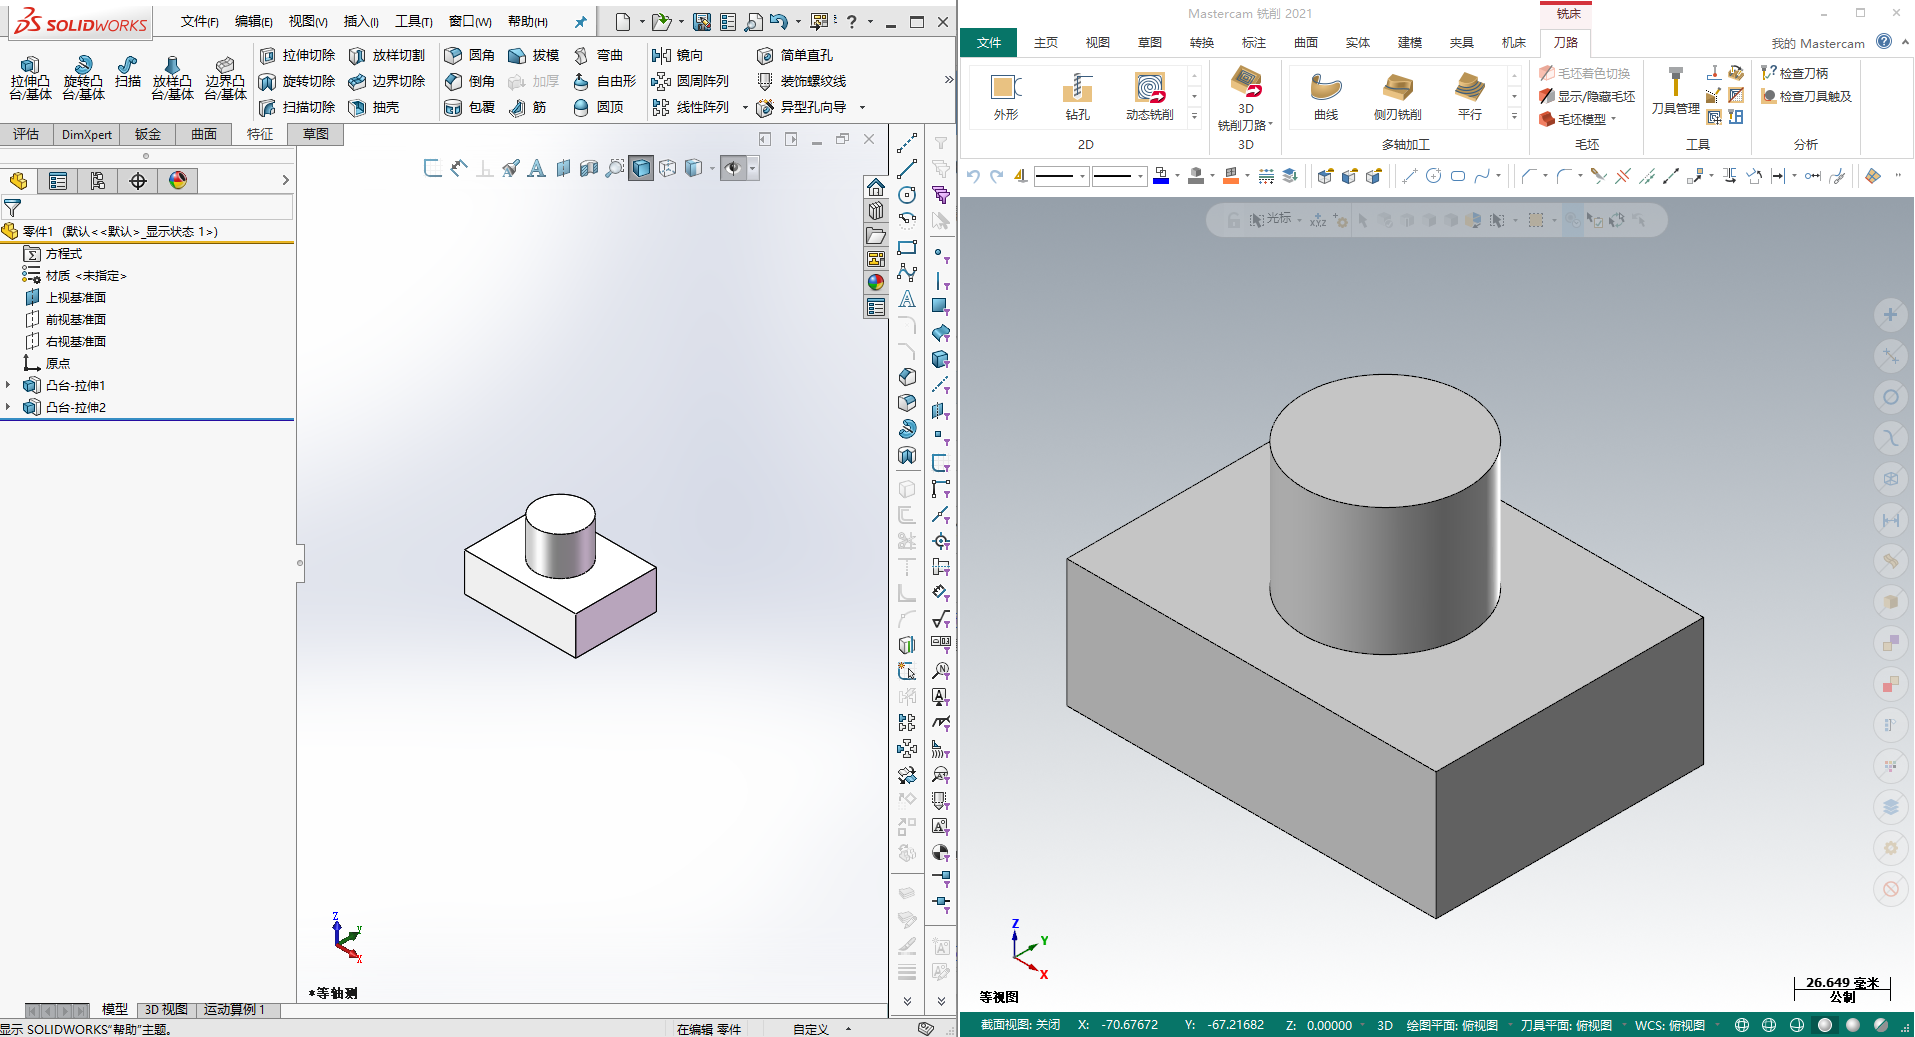Open the 异型孔向导 dropdown arrow
The image size is (1915, 1037).
pos(862,108)
